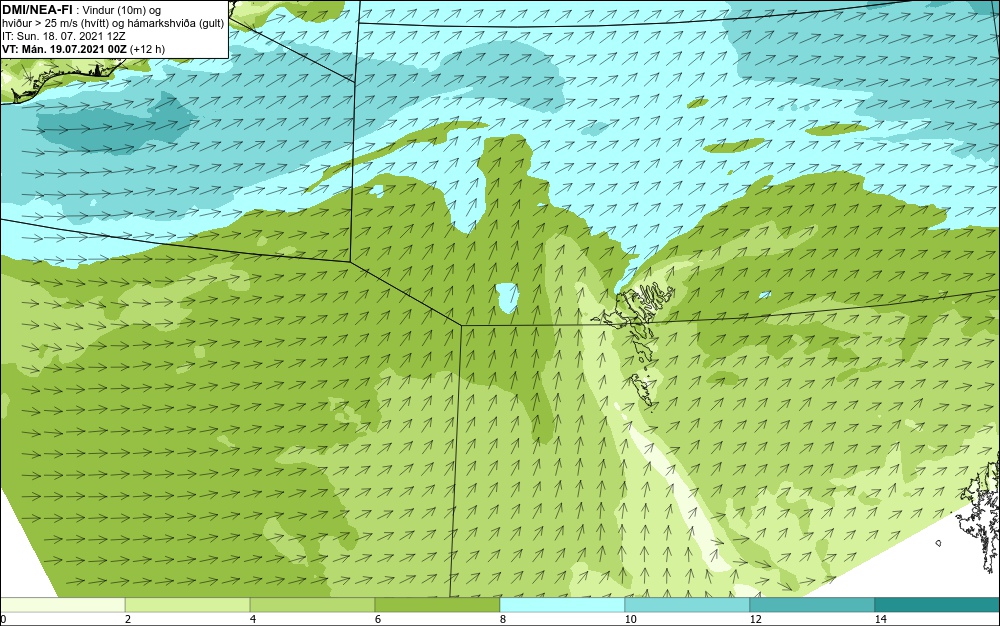Click the scale label "14"
The image size is (1000, 626).
[x=880, y=620]
